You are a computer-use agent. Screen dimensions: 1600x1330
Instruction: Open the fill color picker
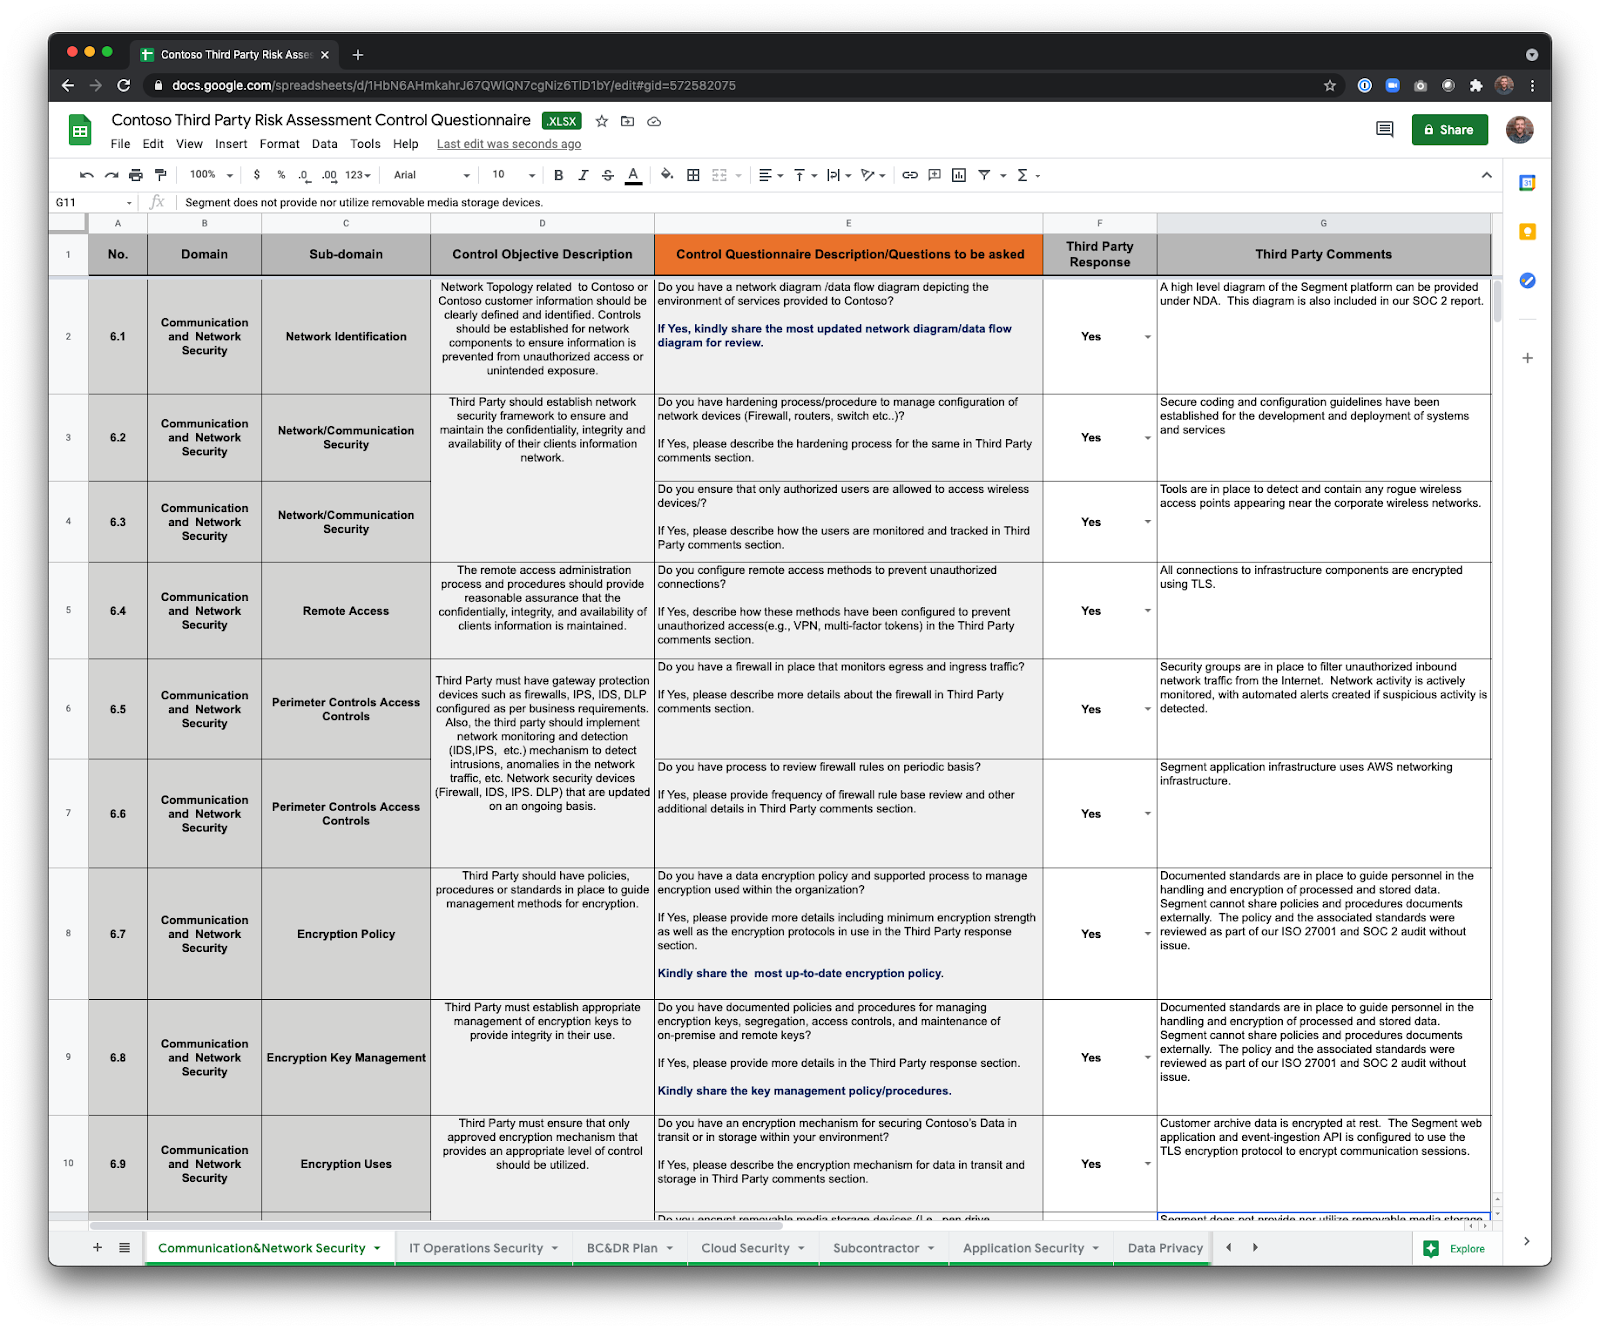point(667,175)
